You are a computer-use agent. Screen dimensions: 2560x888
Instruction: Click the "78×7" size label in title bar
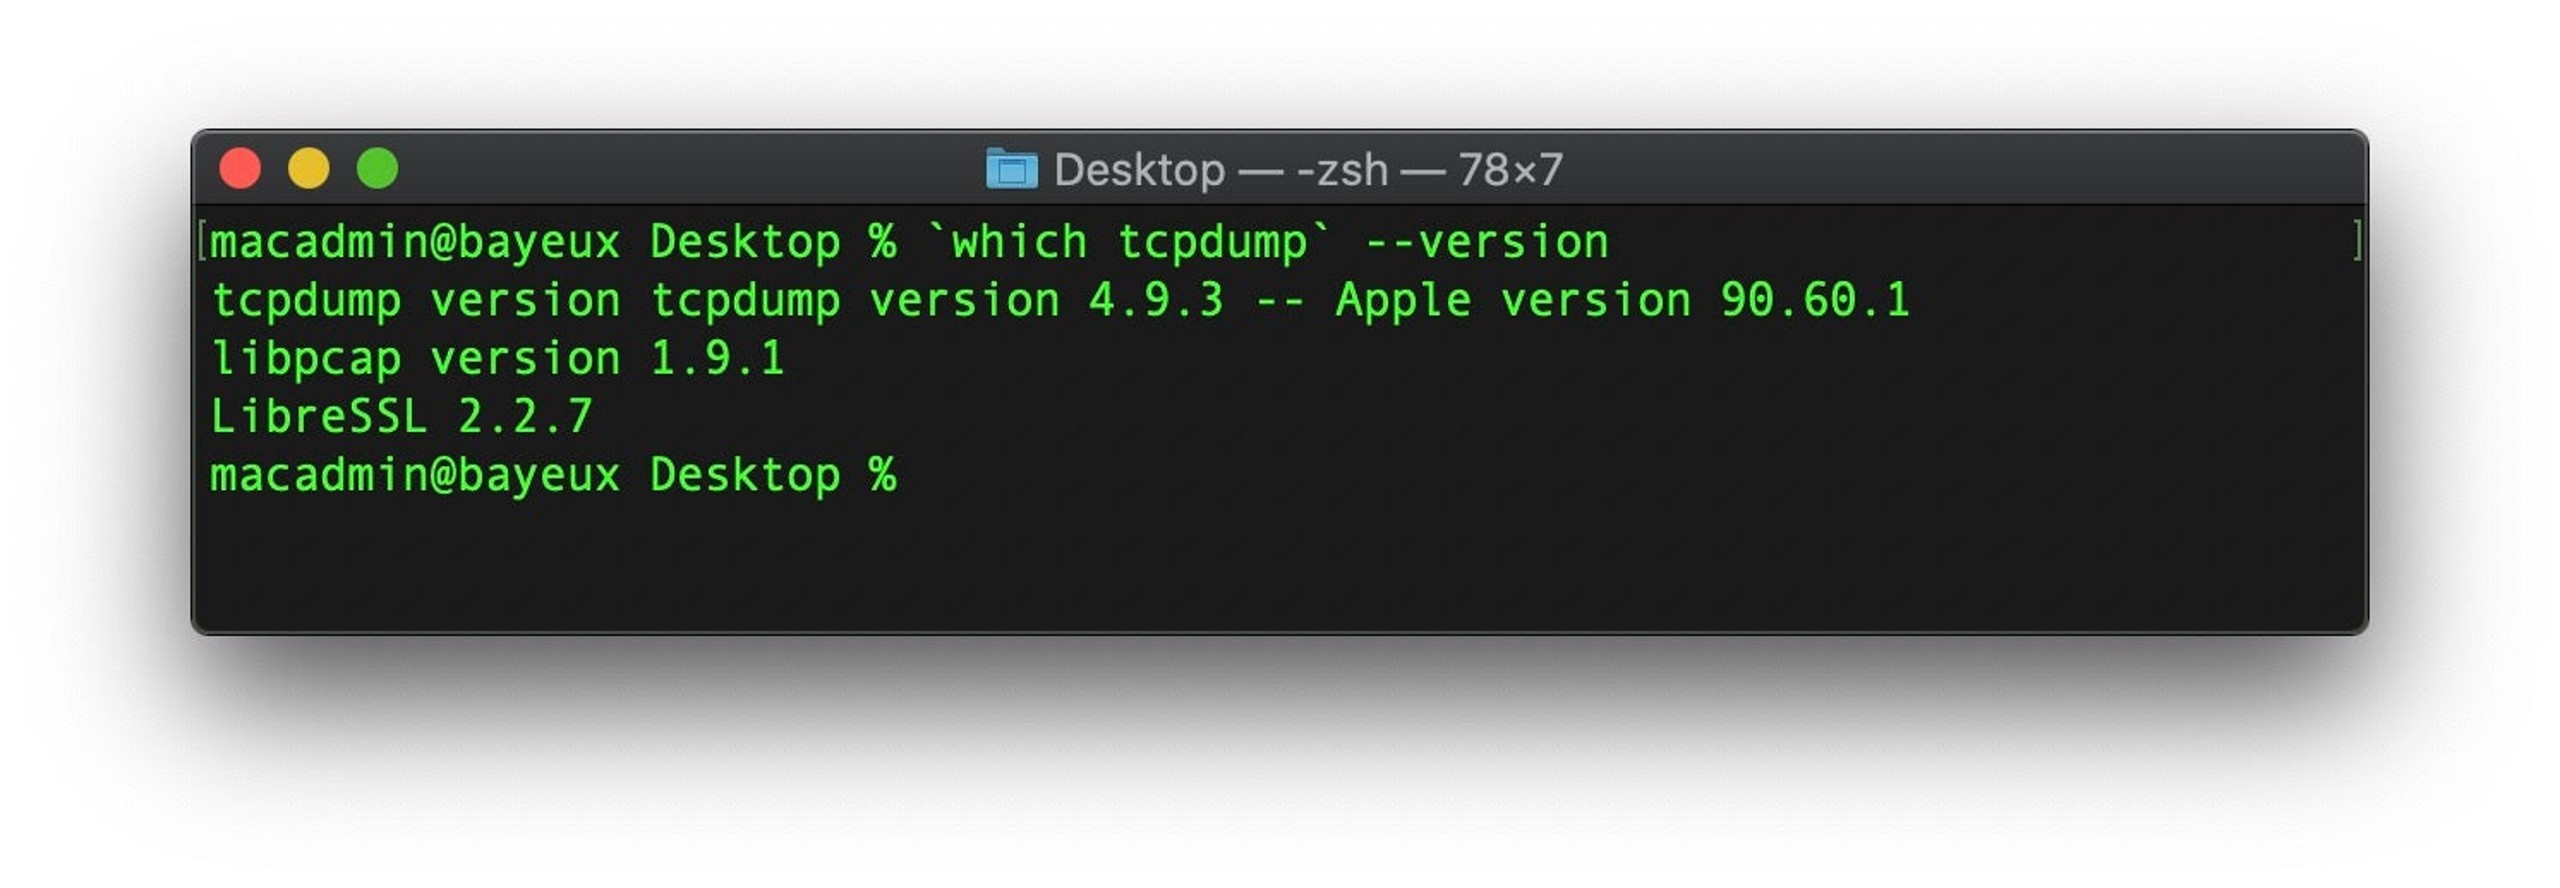pos(1510,170)
